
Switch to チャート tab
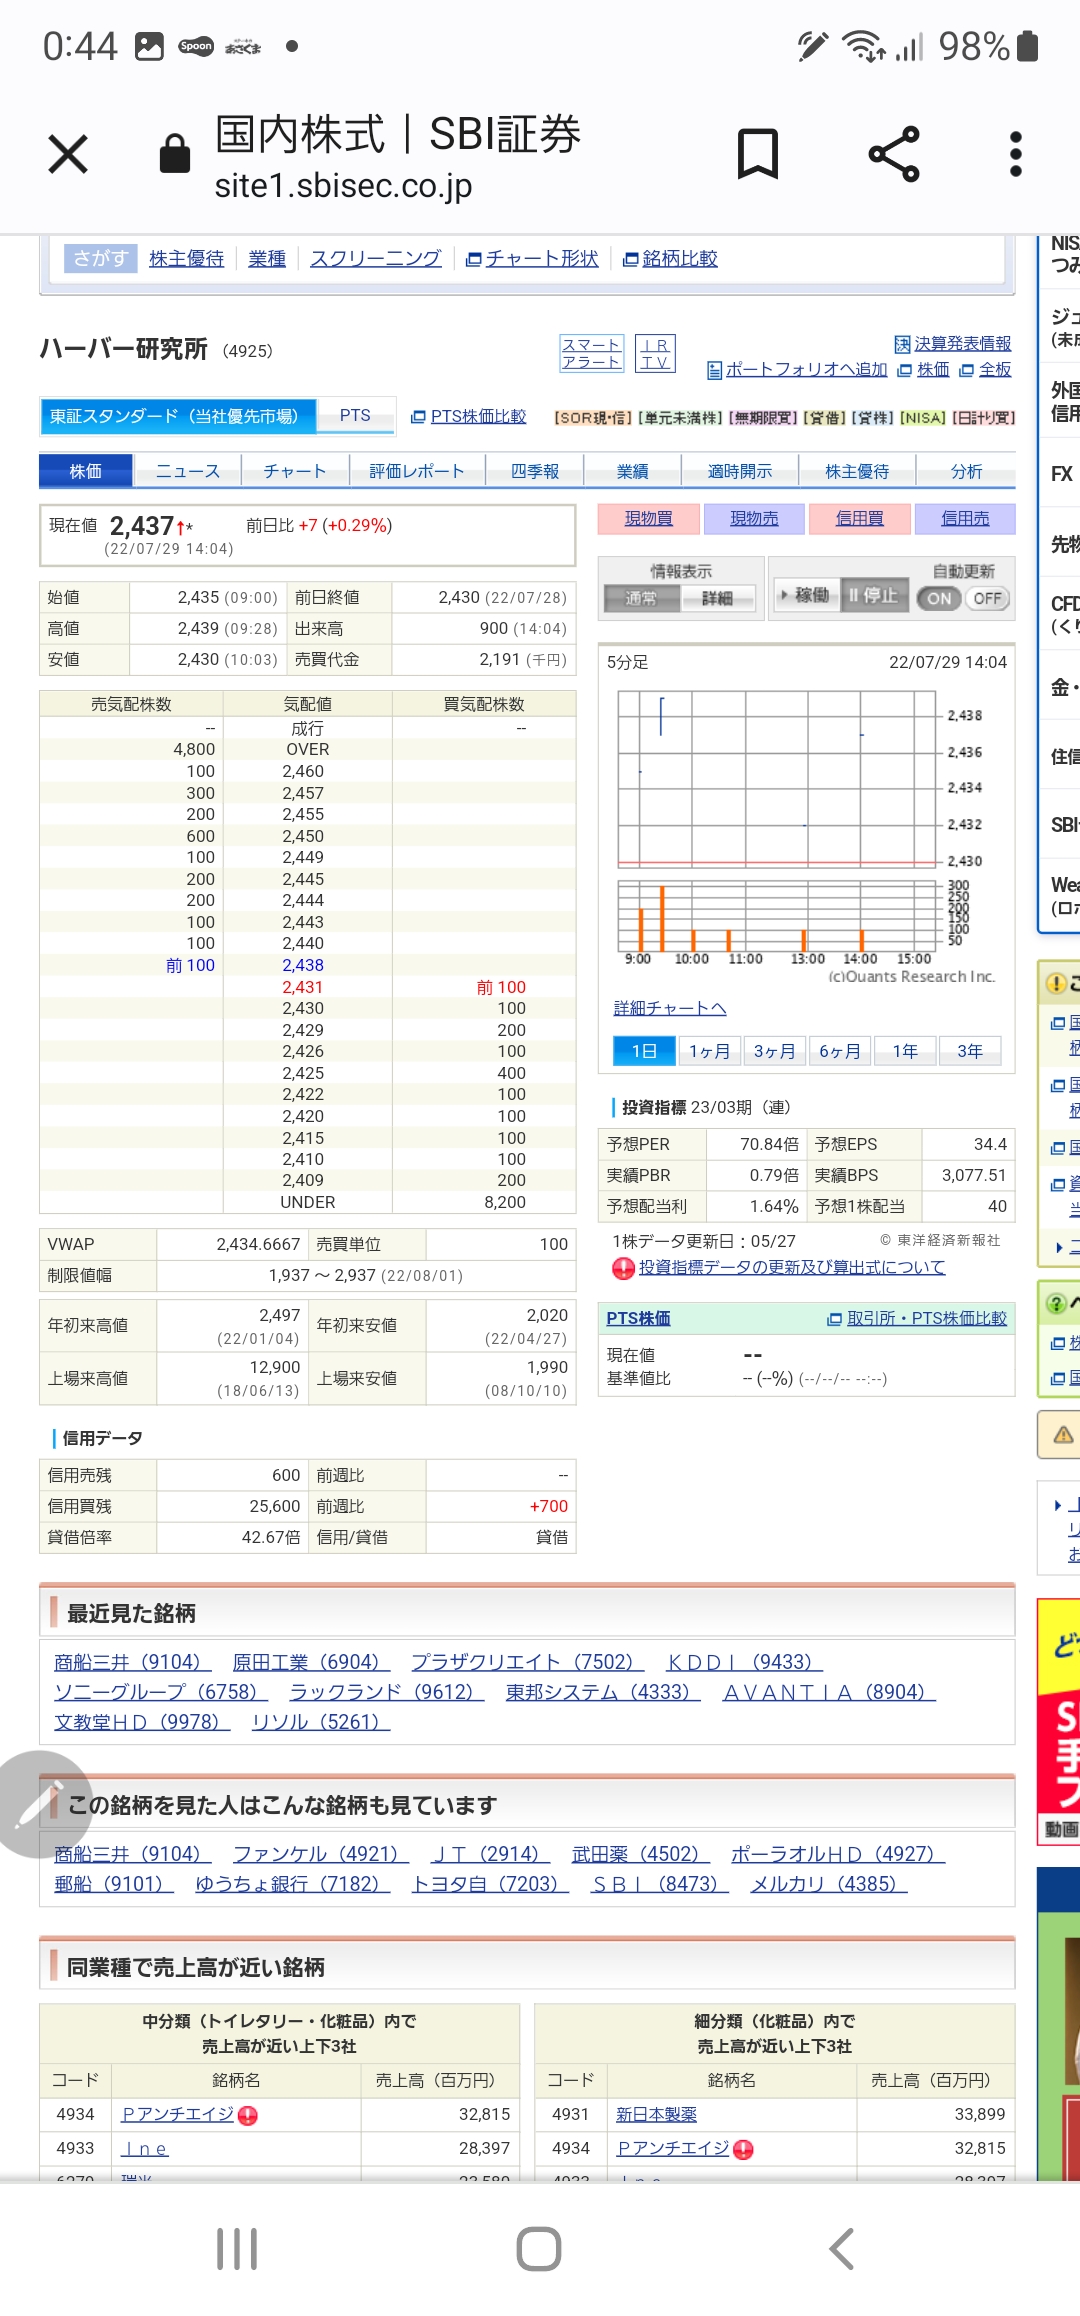tap(295, 471)
